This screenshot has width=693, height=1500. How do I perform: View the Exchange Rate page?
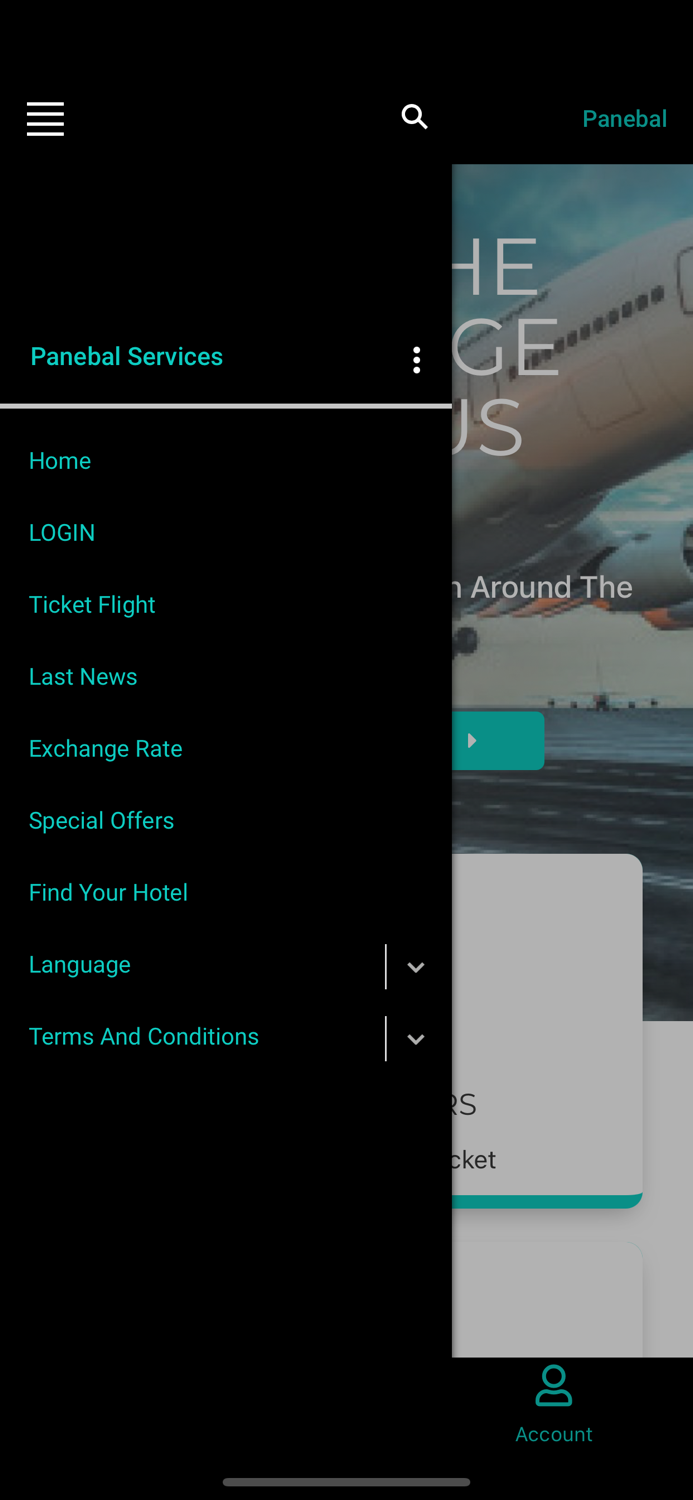(106, 749)
